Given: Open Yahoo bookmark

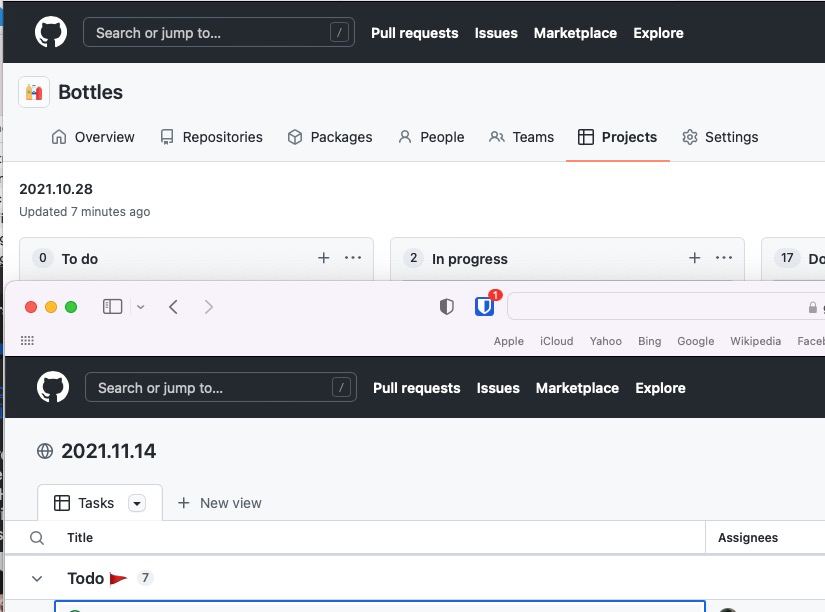Looking at the screenshot, I should [x=606, y=341].
